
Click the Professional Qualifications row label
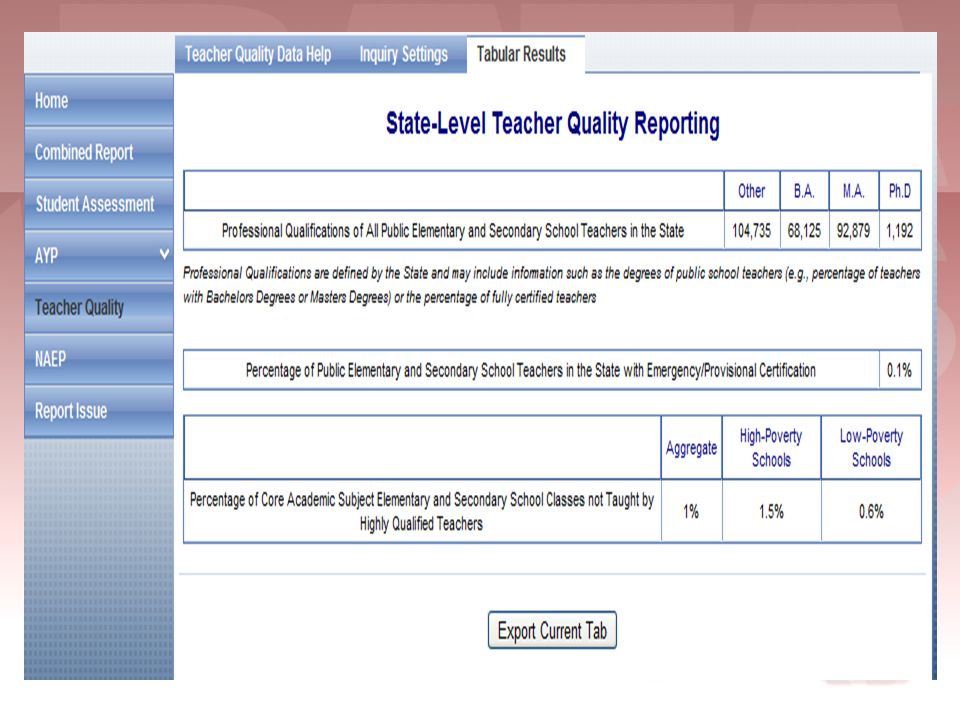(x=453, y=231)
